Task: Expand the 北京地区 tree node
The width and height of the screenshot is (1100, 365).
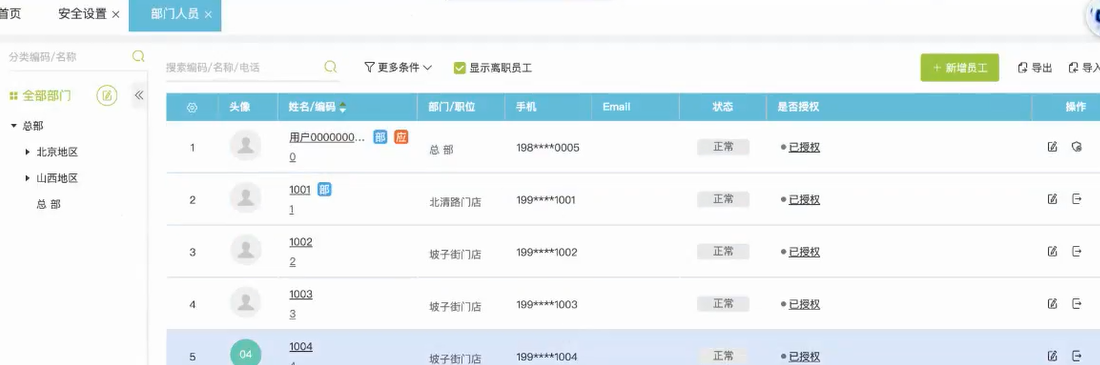Action: (x=27, y=152)
